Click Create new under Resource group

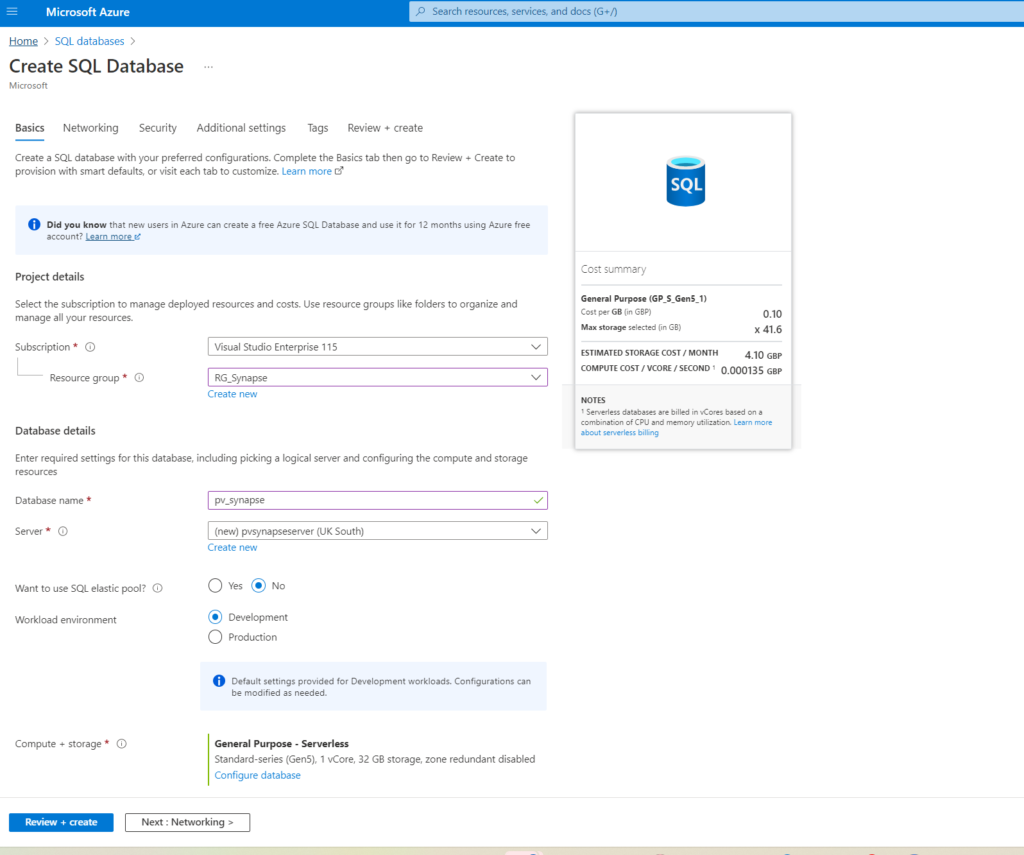pyautogui.click(x=232, y=394)
